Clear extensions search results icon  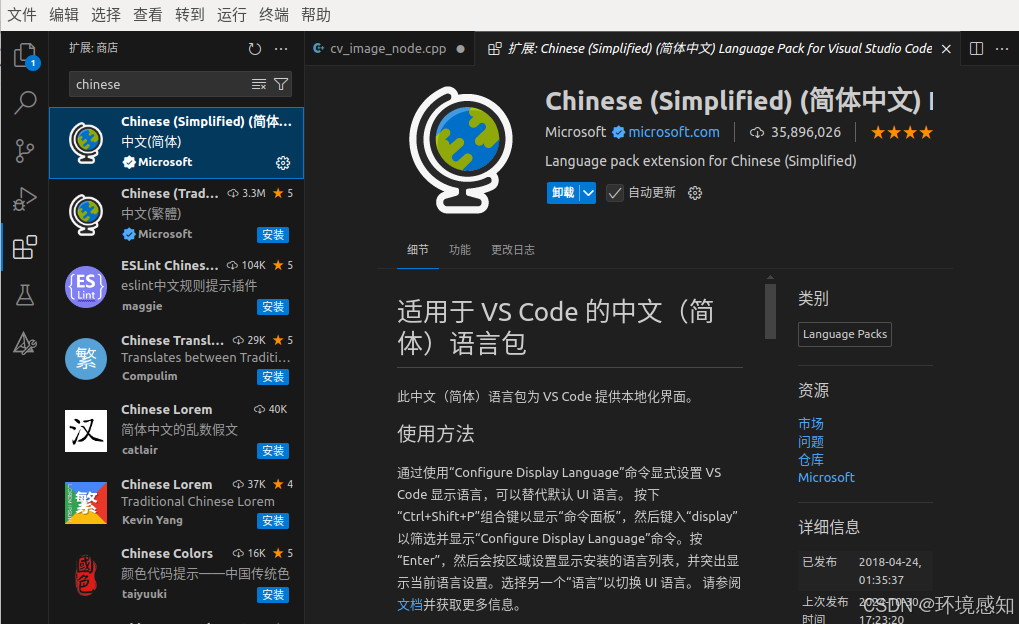point(259,84)
